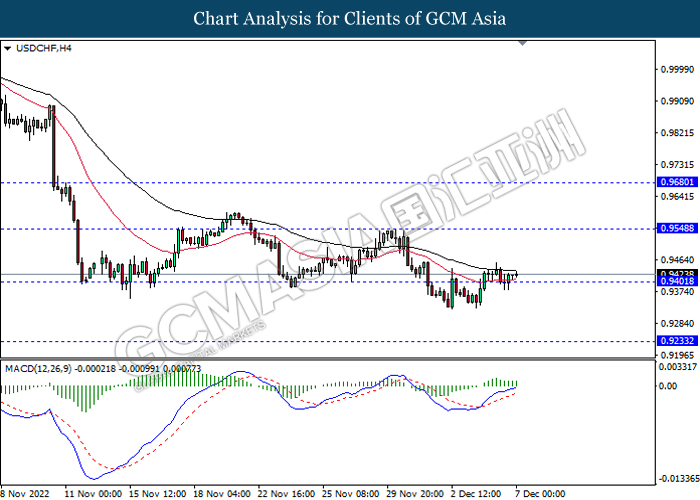Open the USDCHF,H4 chart dropdown arrow
Screen dimensions: 700x500
tap(8, 49)
